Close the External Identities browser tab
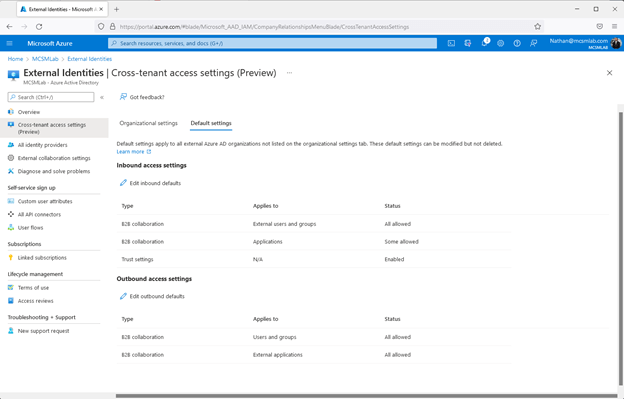Screen dimensions: 624x399 (101, 9)
